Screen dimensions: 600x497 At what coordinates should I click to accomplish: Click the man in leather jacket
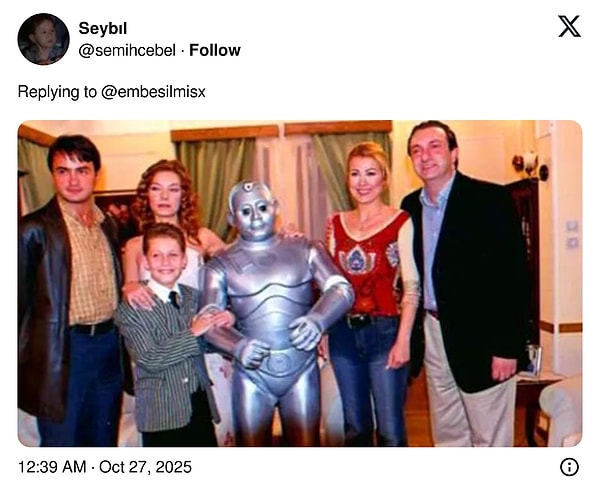tap(71, 291)
